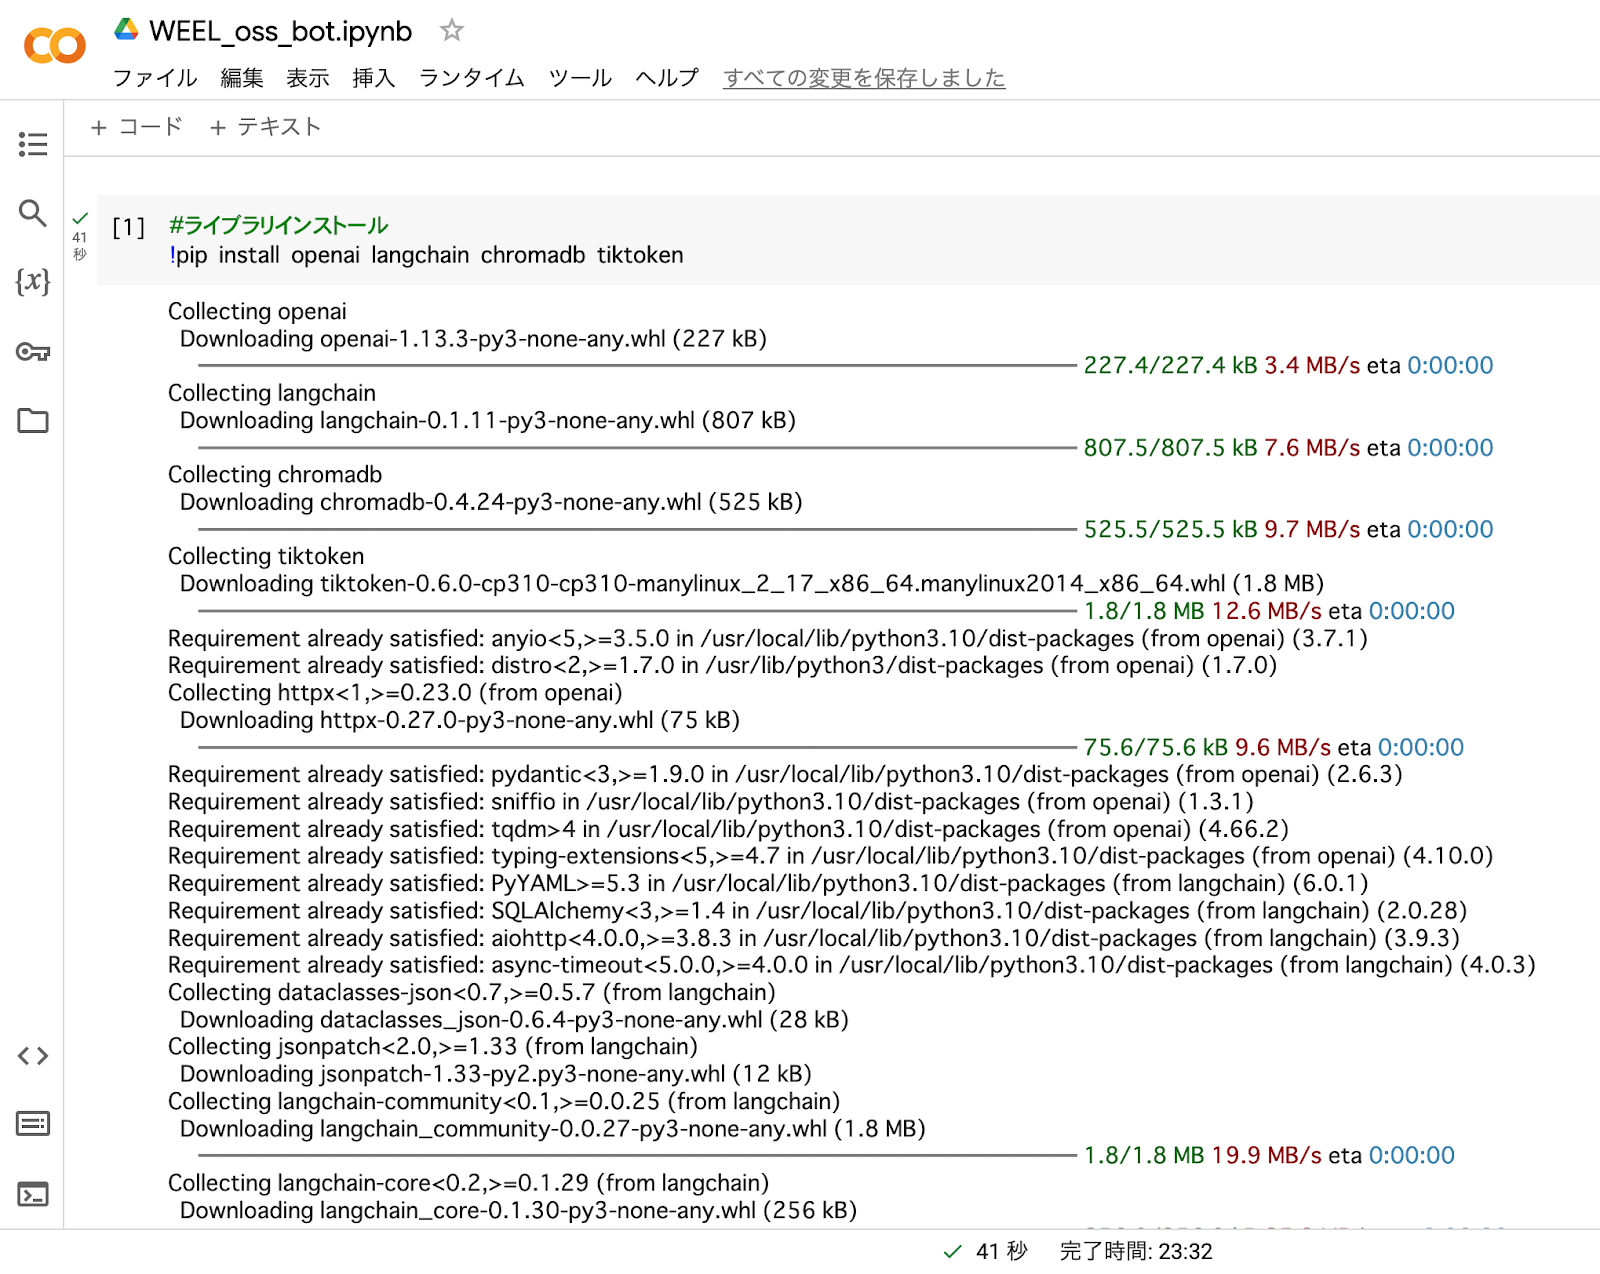Open the ランタイム menu

[x=472, y=78]
